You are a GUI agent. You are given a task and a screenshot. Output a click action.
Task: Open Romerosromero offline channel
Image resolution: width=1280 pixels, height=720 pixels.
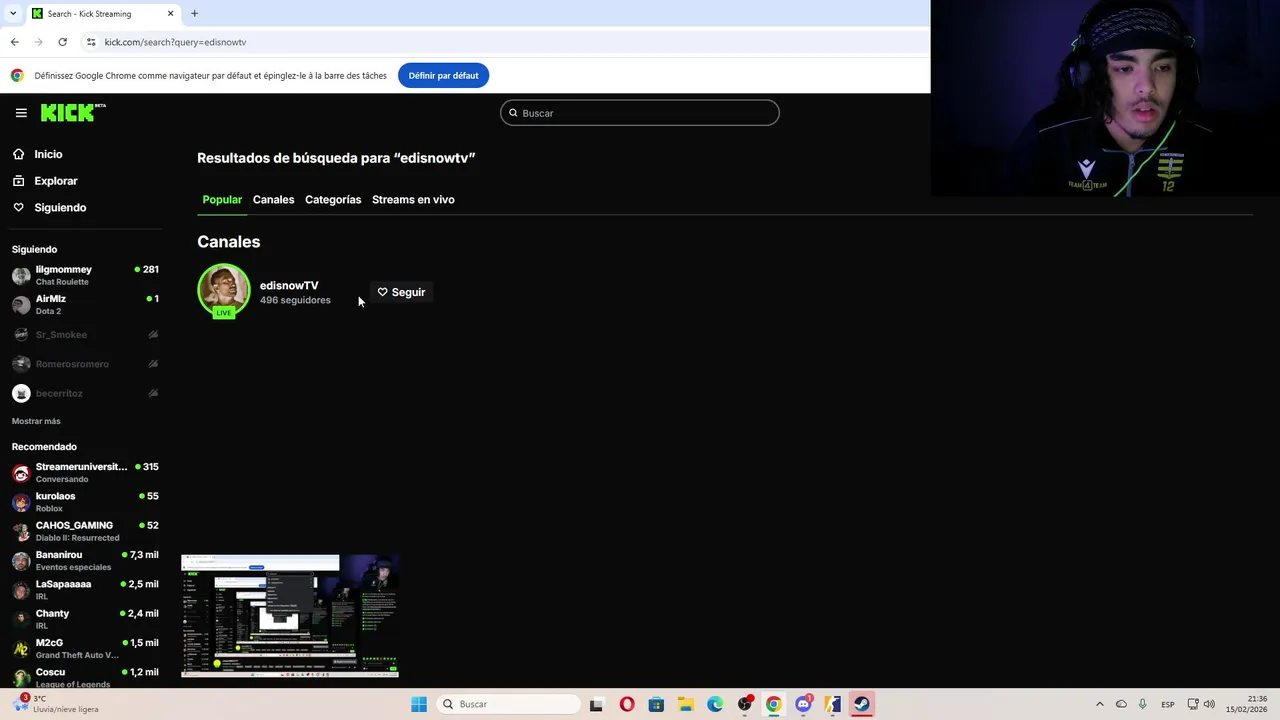point(85,364)
